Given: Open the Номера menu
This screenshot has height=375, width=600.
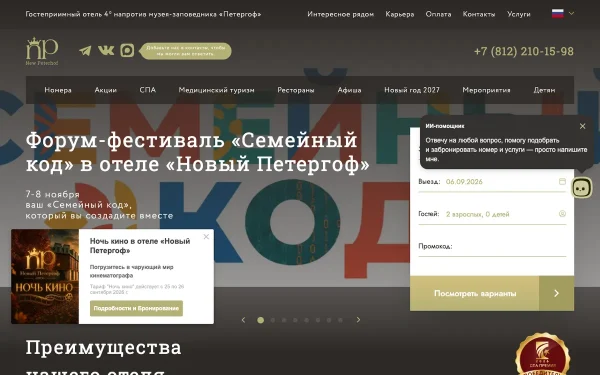Looking at the screenshot, I should pyautogui.click(x=58, y=90).
